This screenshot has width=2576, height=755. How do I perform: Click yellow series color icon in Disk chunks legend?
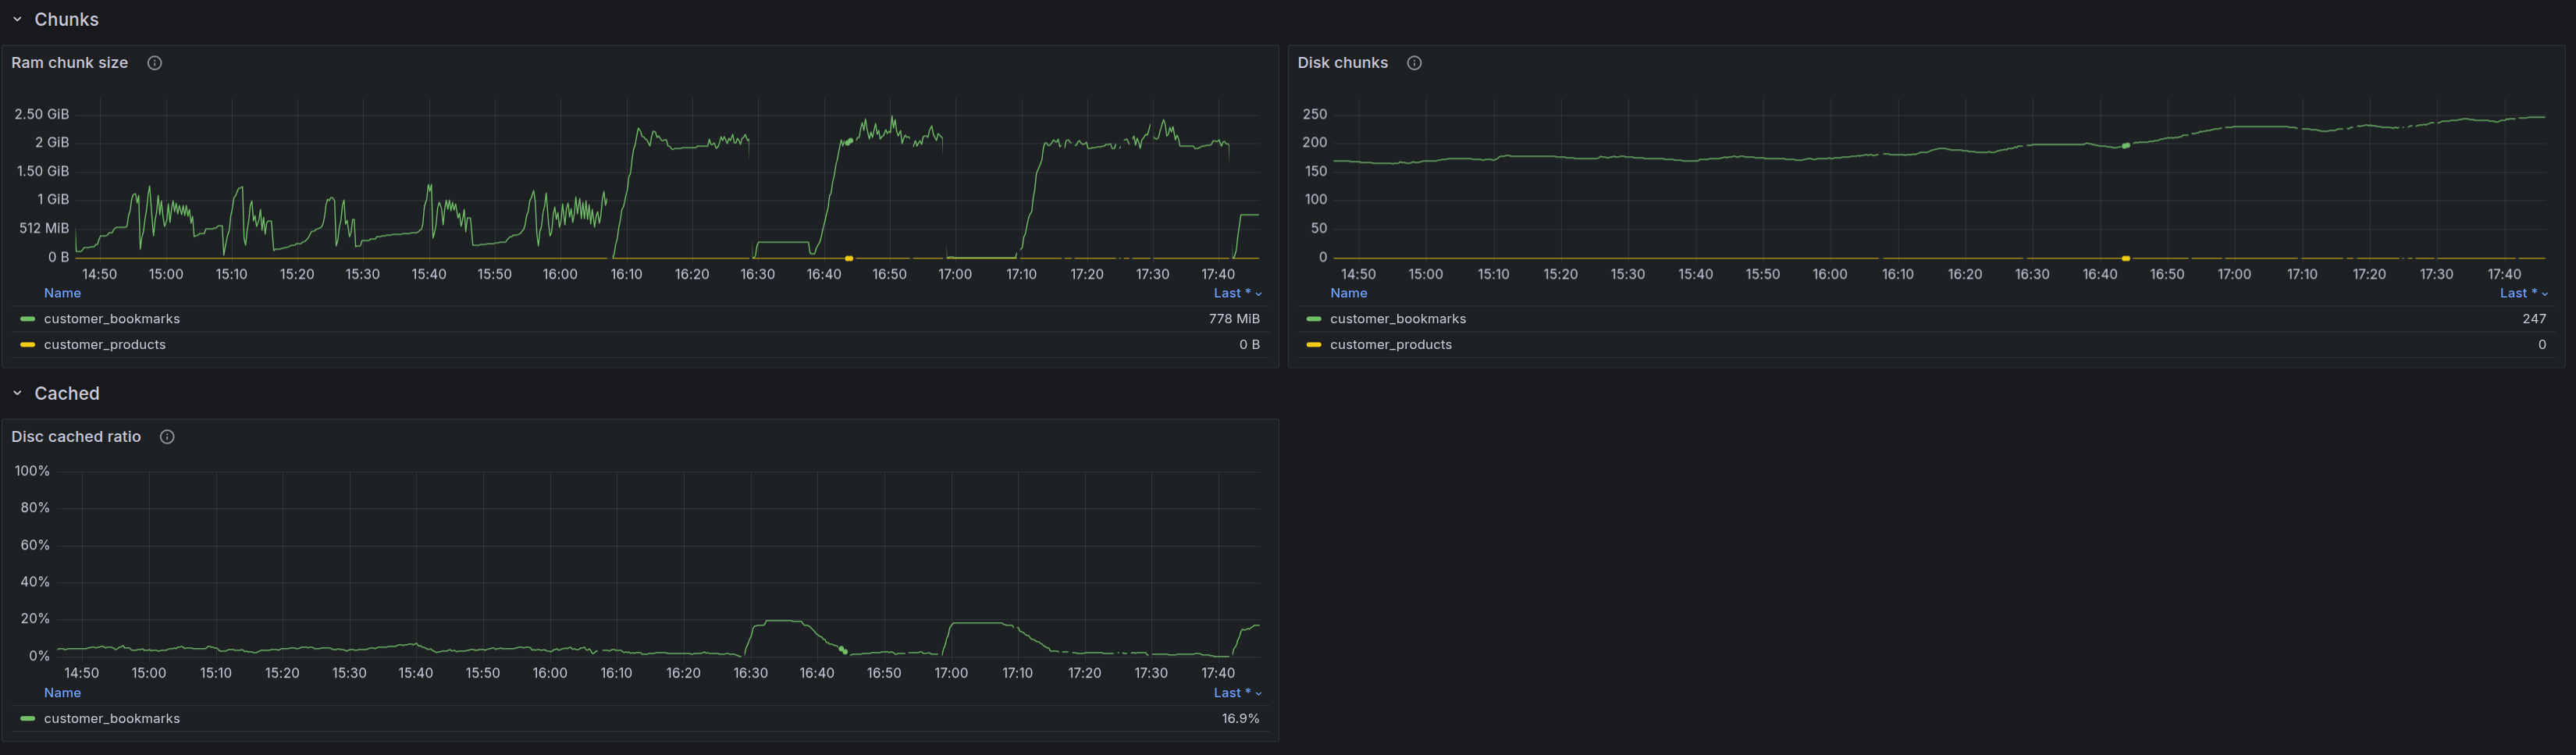click(1313, 345)
